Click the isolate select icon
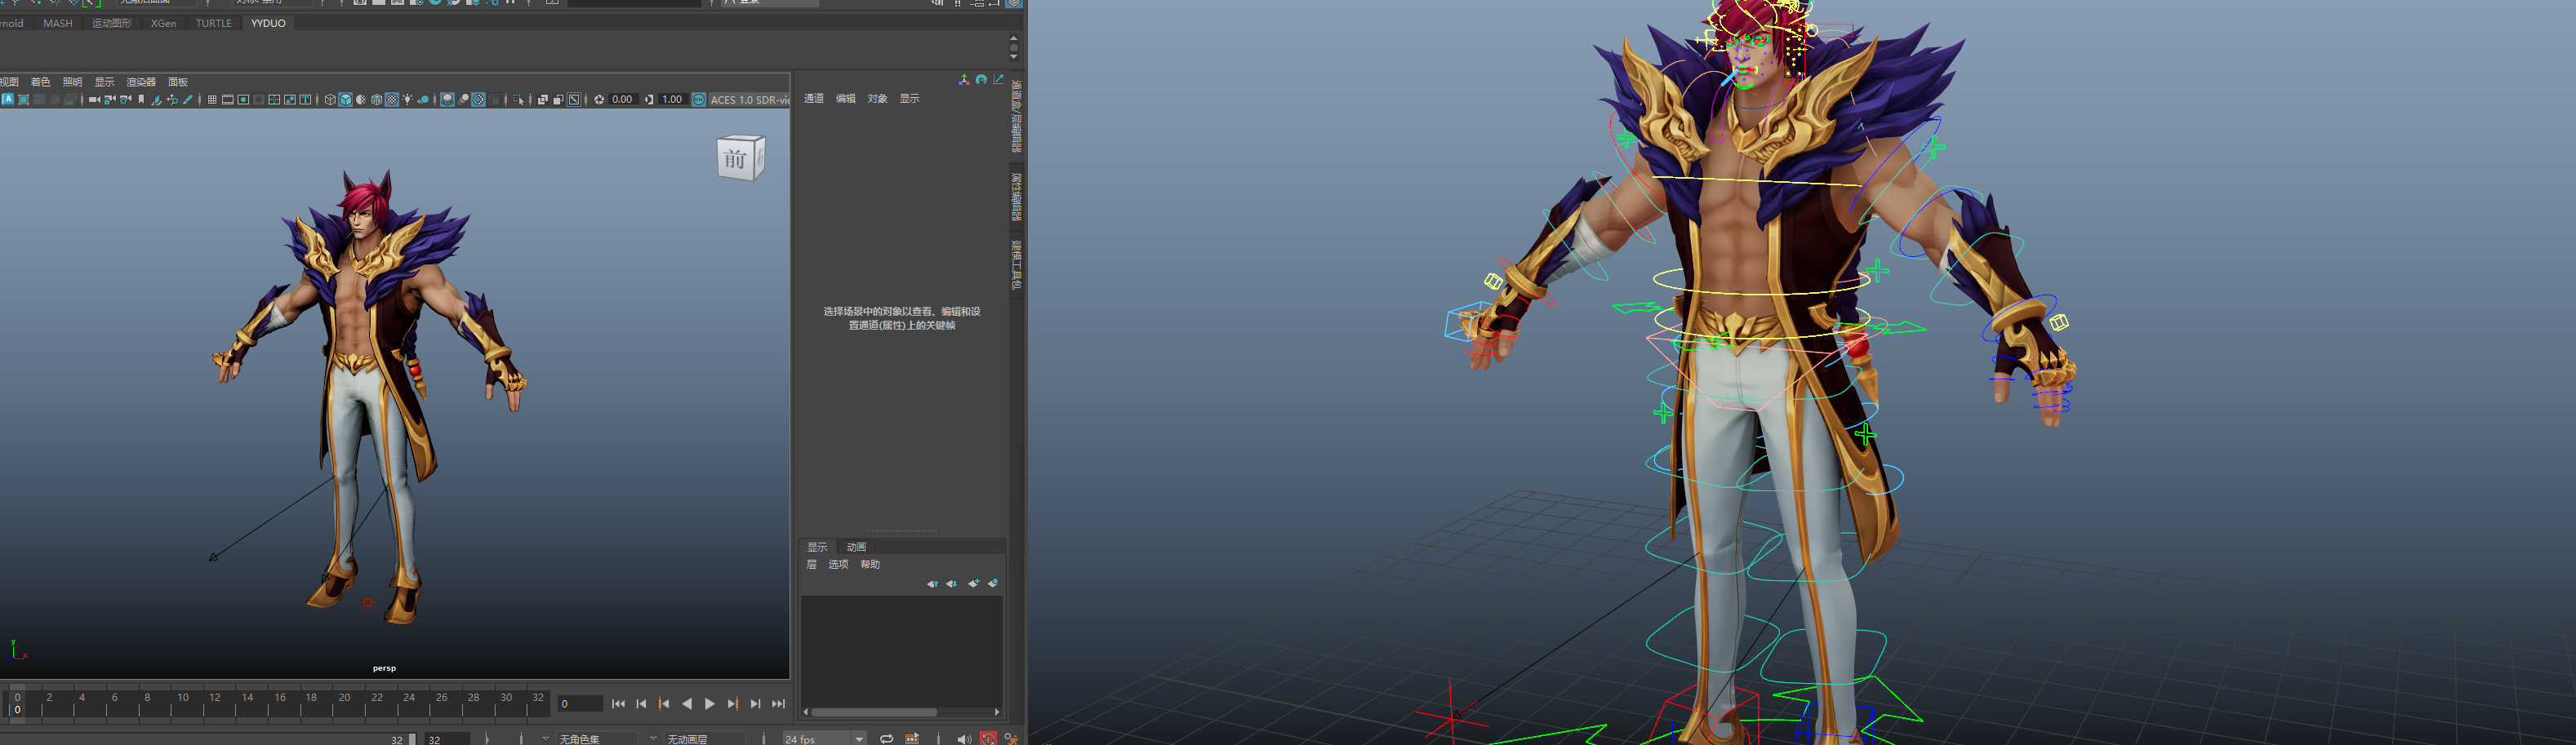This screenshot has height=745, width=2576. pos(519,100)
